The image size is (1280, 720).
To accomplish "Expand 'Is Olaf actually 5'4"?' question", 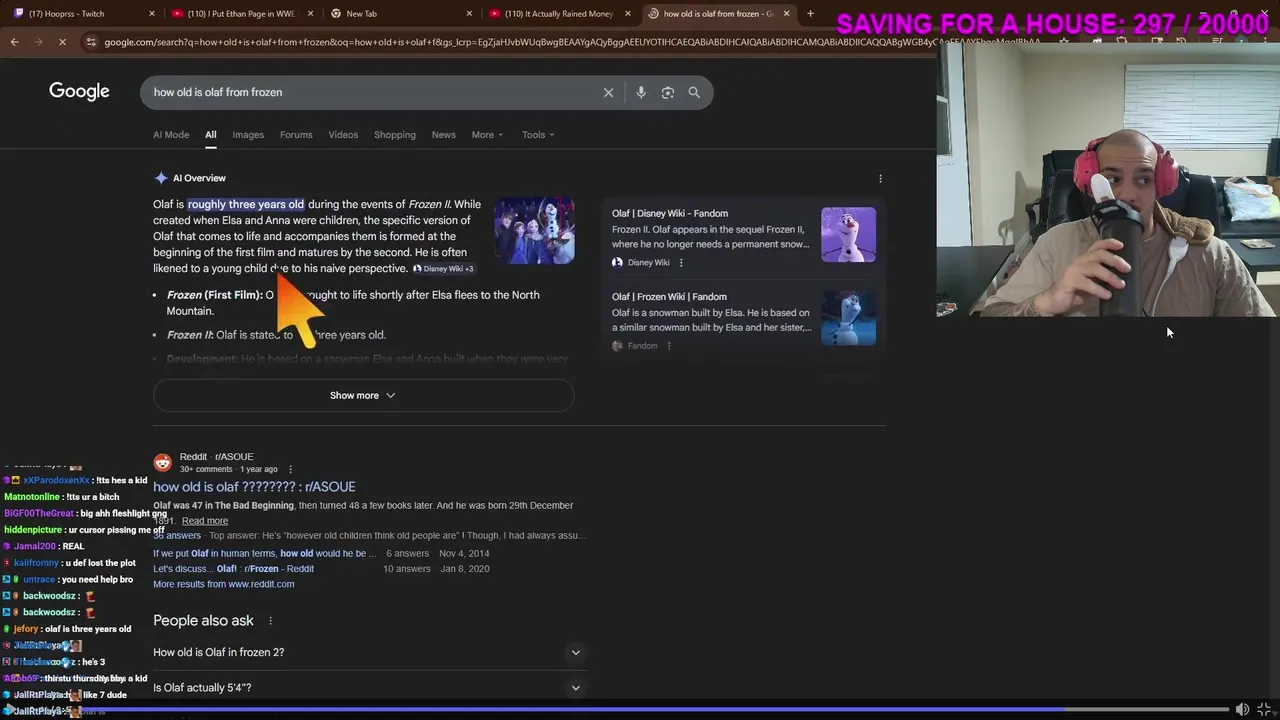I will click(x=368, y=687).
